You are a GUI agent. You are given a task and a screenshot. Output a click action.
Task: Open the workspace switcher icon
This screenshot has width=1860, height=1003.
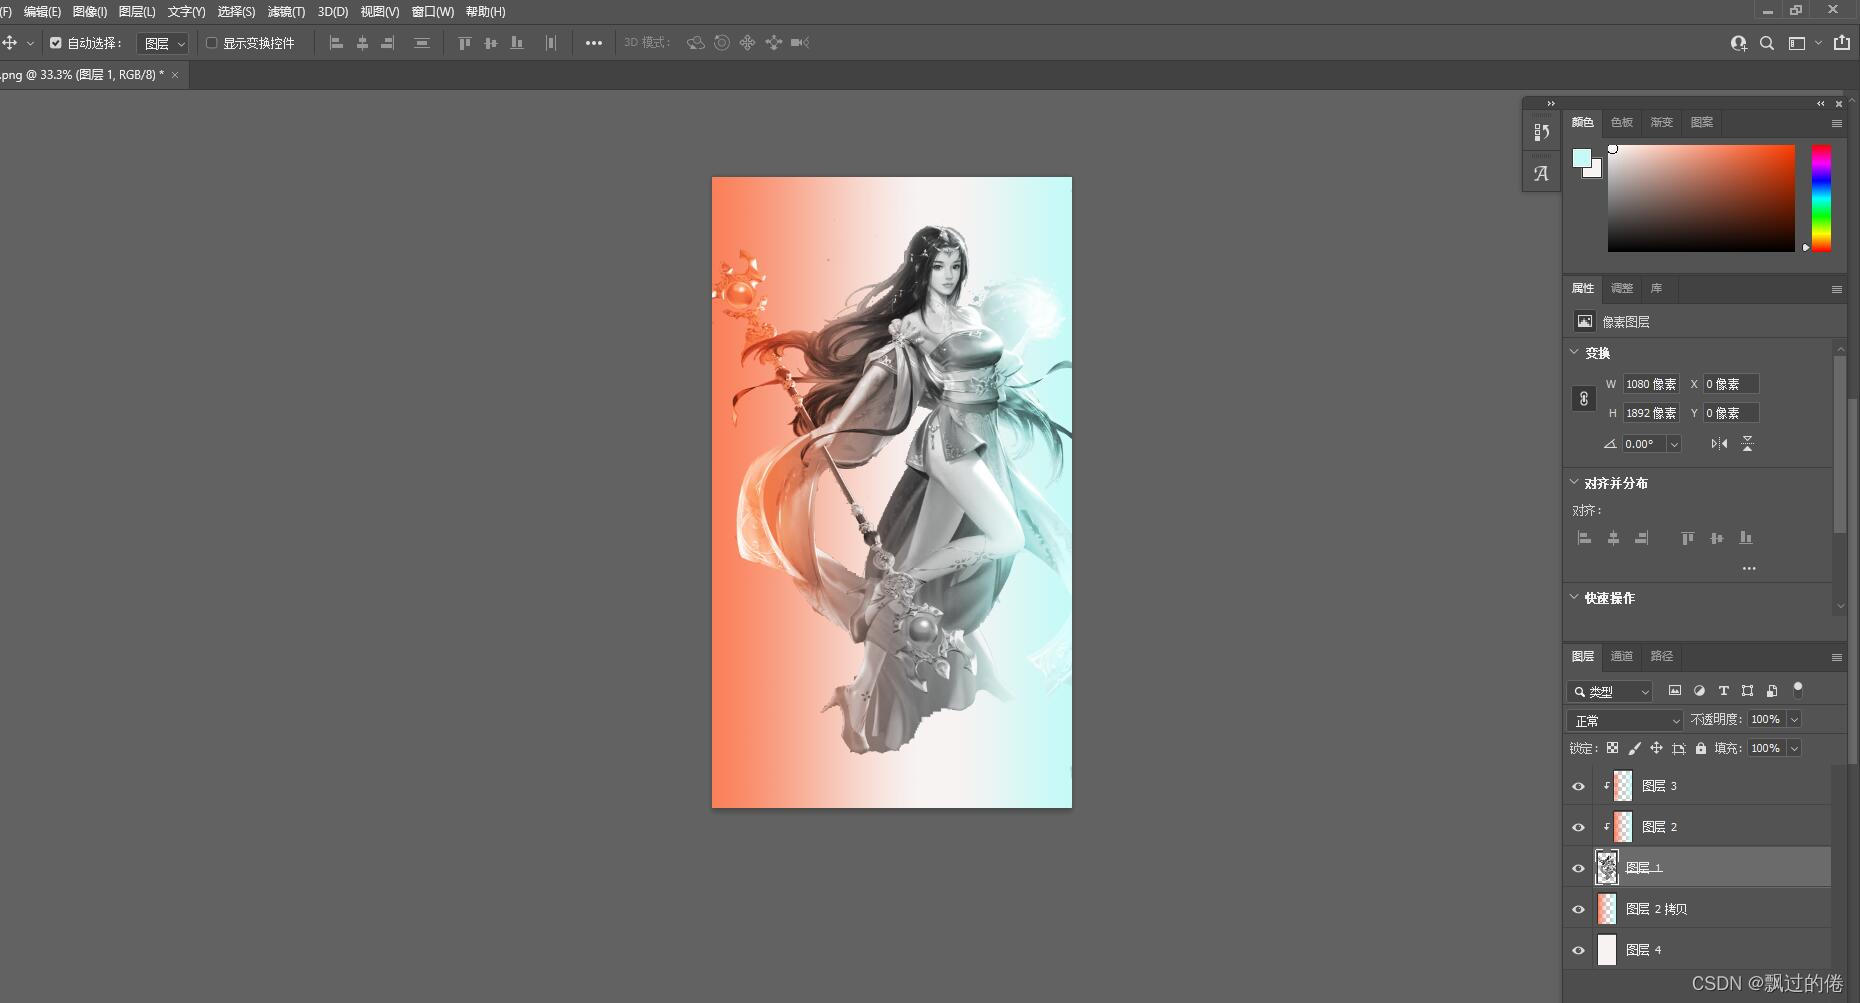click(x=1797, y=43)
